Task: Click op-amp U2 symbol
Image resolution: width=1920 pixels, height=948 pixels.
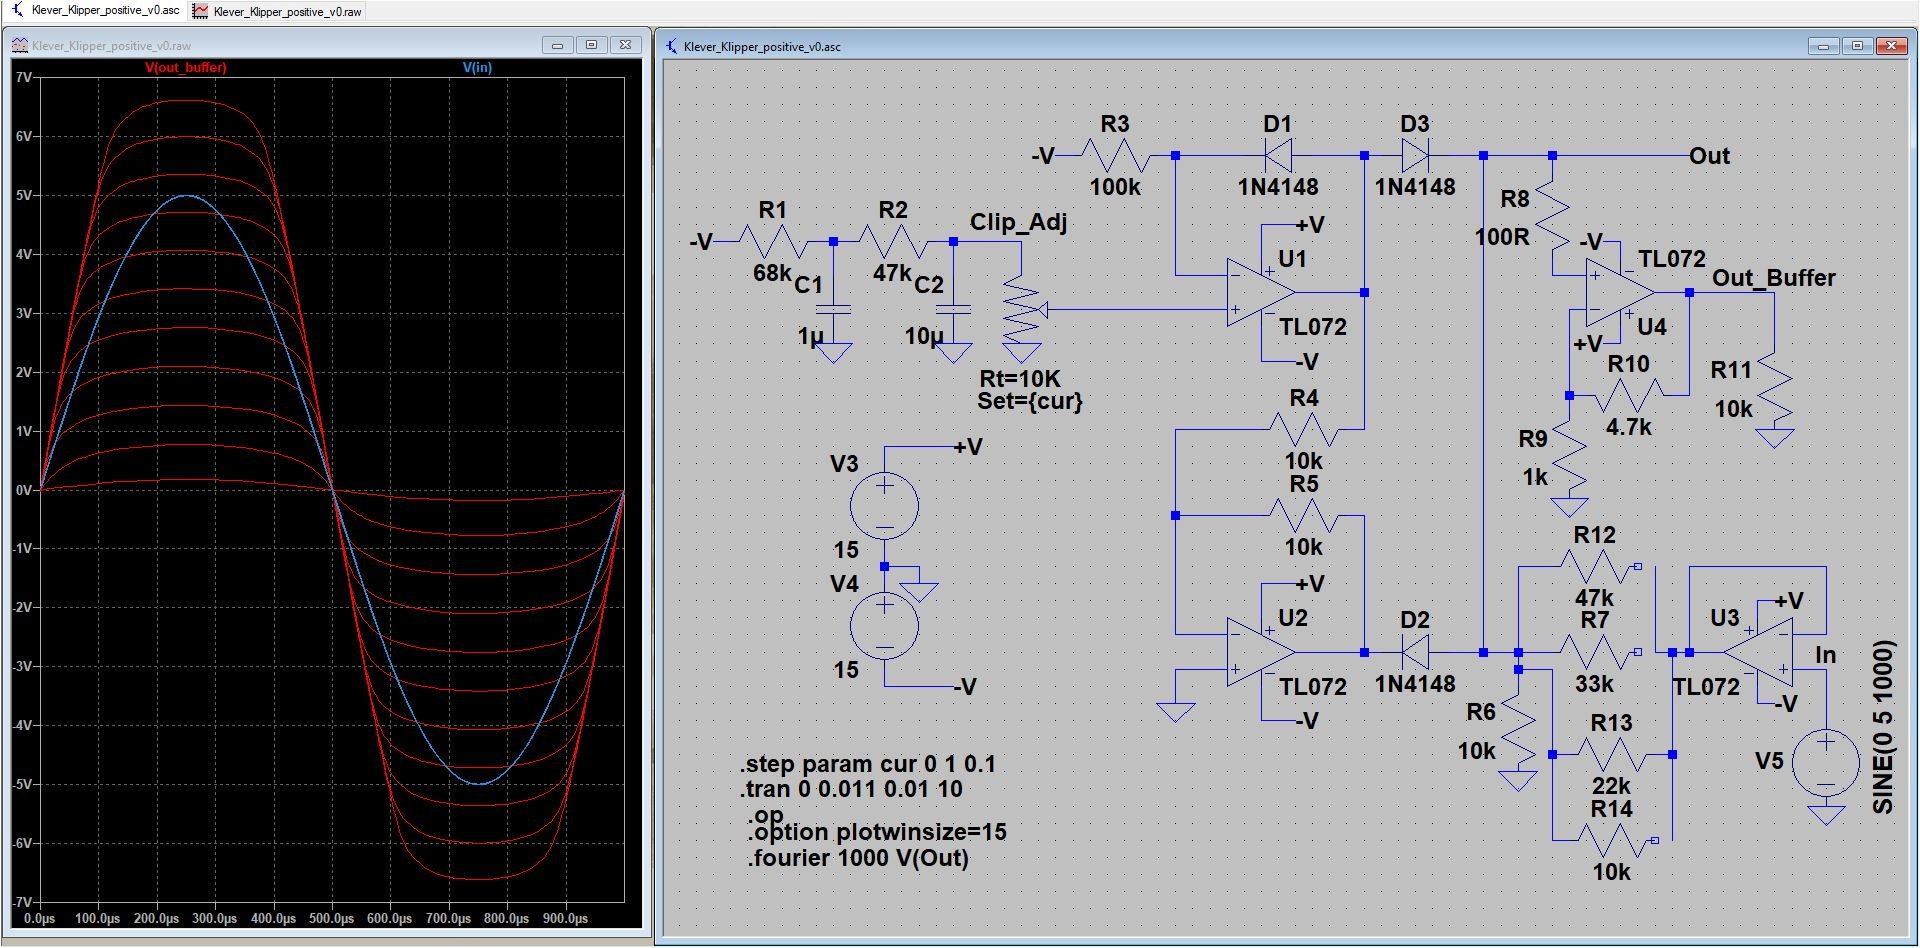Action: coord(1261,652)
